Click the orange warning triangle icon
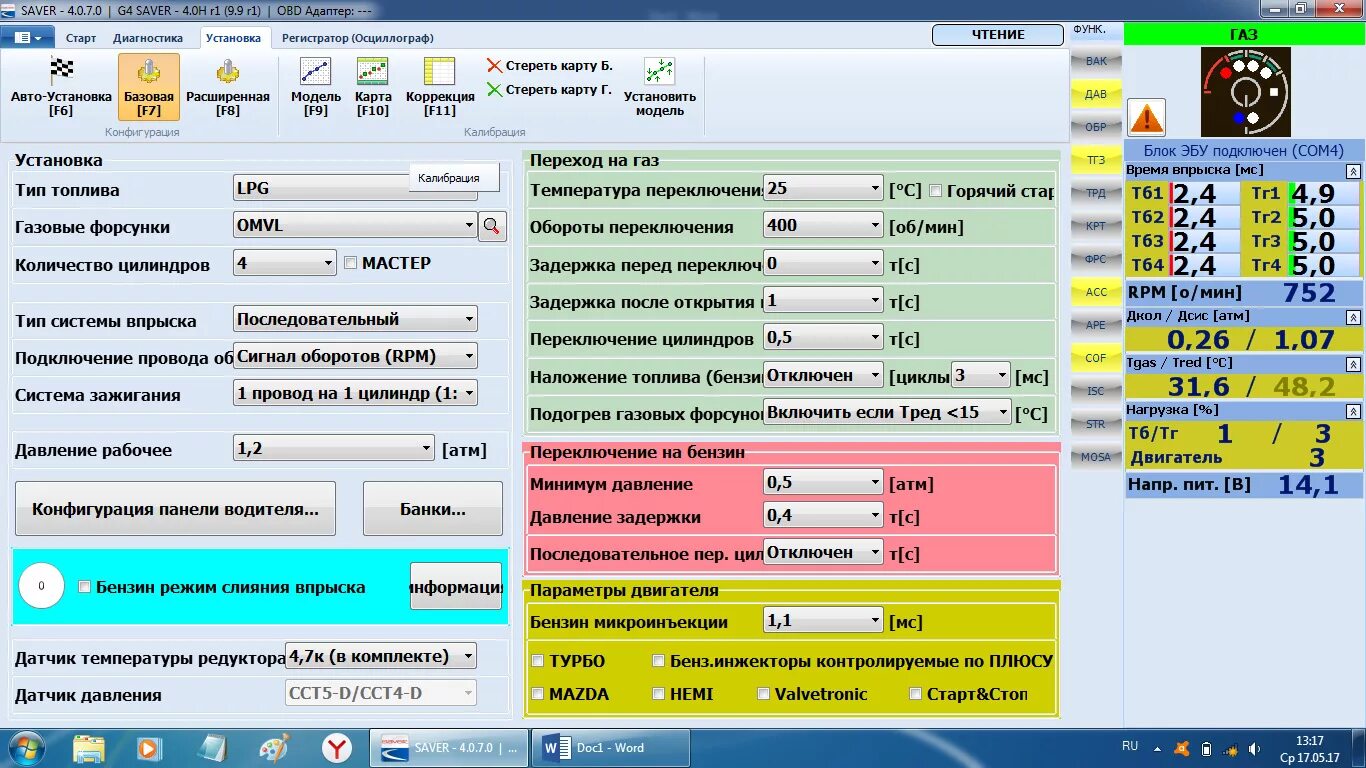The width and height of the screenshot is (1366, 768). coord(1146,118)
